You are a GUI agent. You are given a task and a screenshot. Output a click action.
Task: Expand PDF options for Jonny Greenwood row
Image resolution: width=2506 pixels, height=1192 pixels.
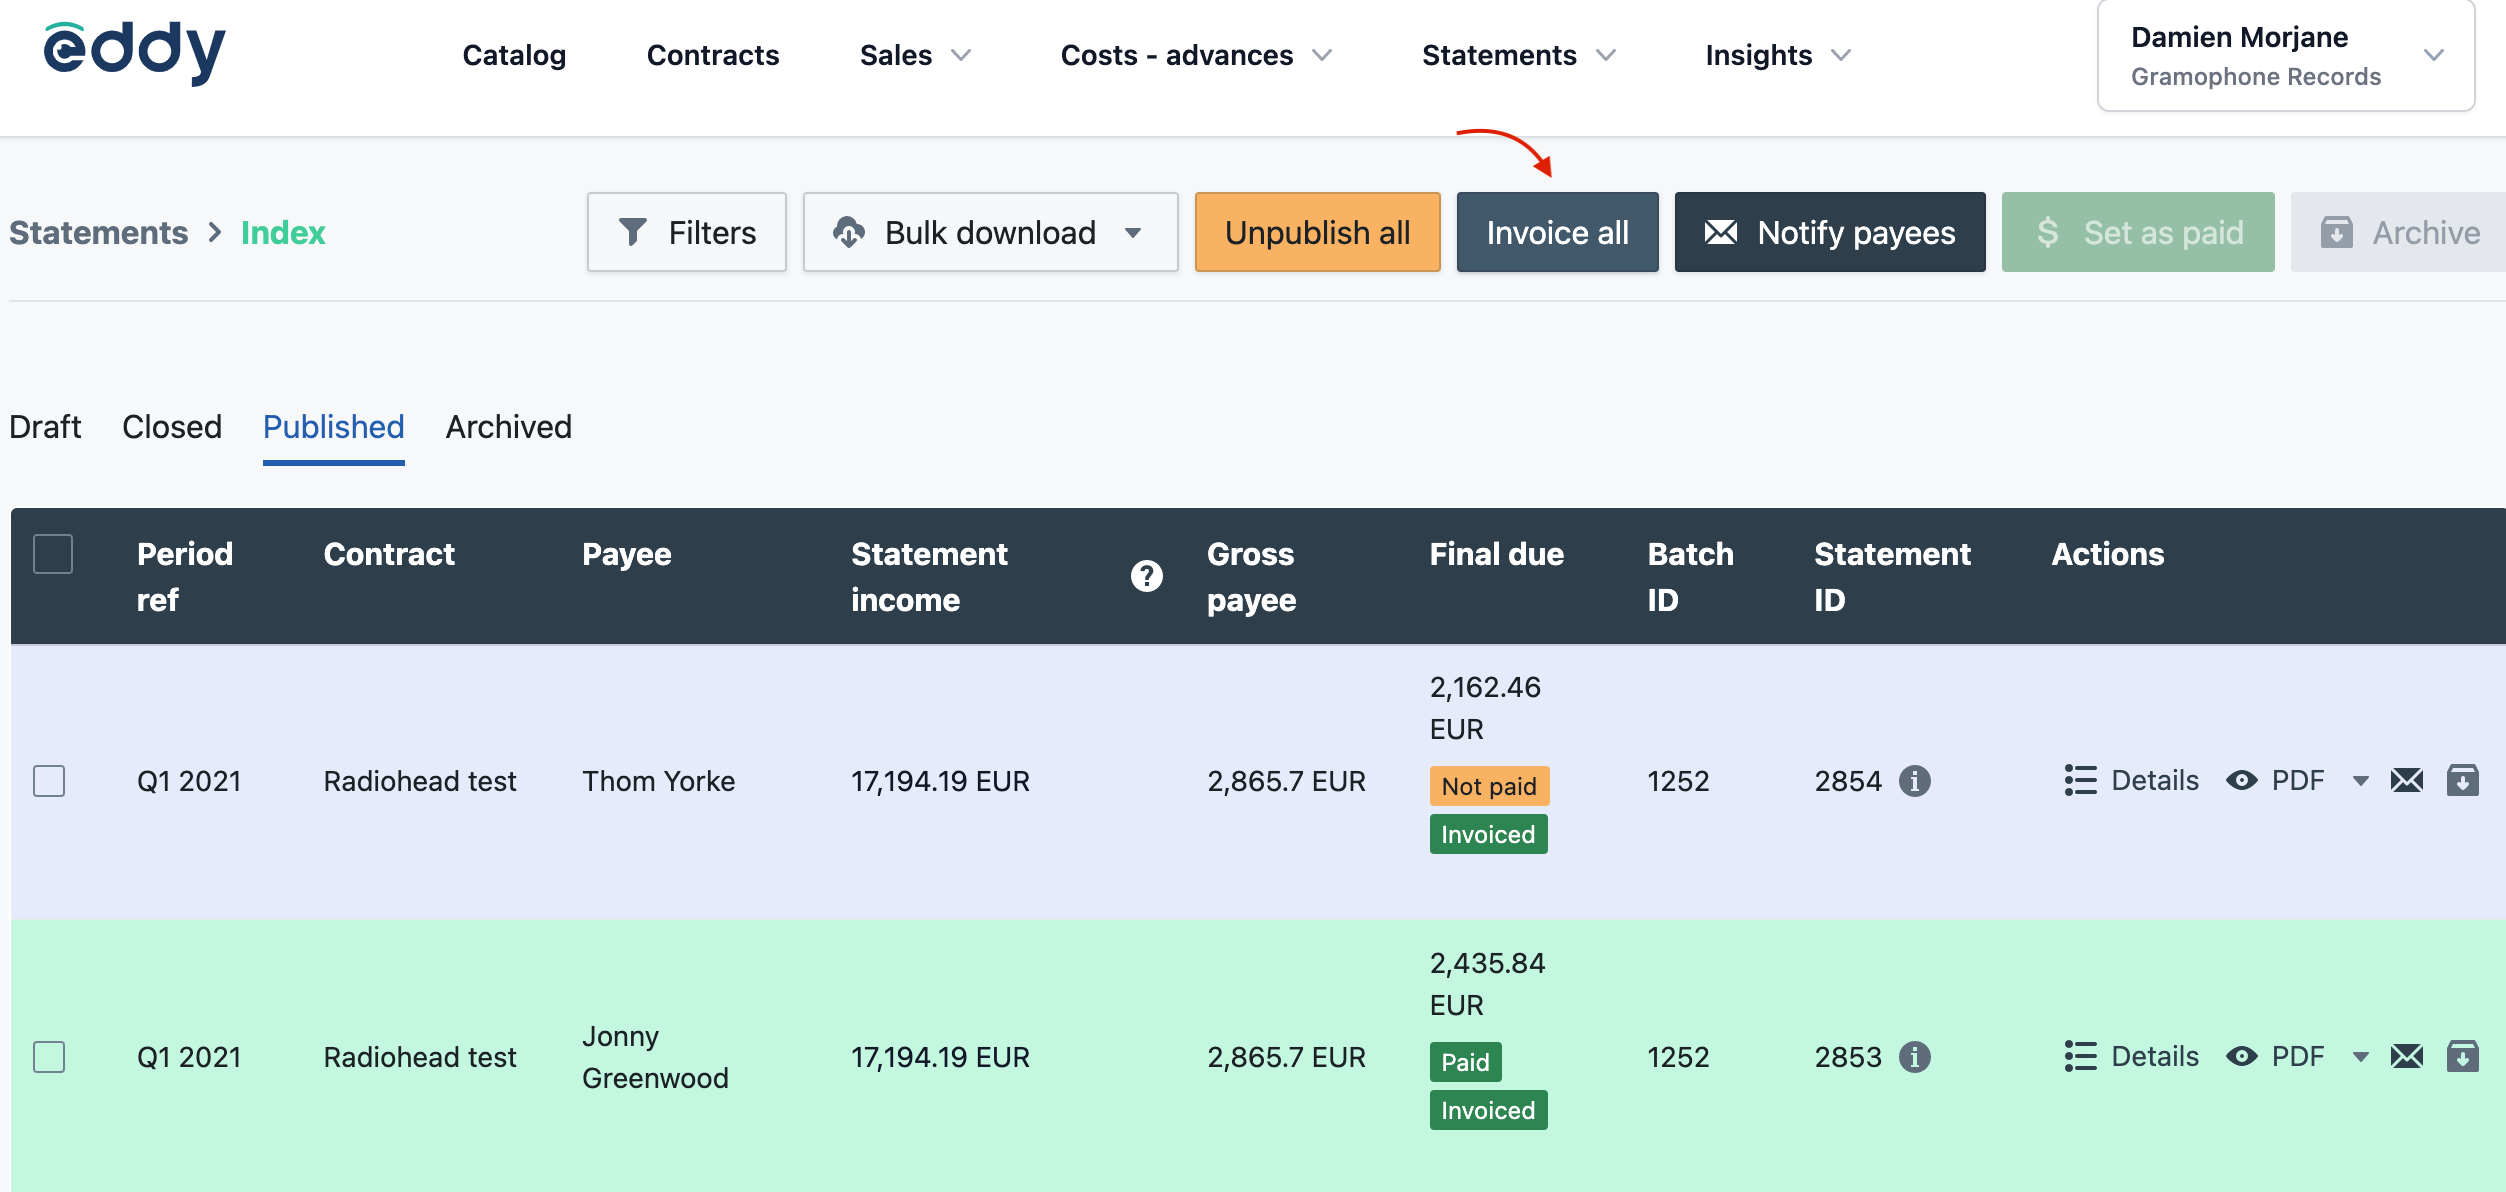click(x=2360, y=1057)
